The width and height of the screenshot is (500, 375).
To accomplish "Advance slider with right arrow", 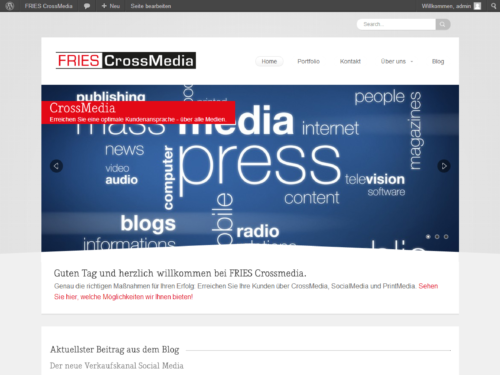I will tap(444, 166).
